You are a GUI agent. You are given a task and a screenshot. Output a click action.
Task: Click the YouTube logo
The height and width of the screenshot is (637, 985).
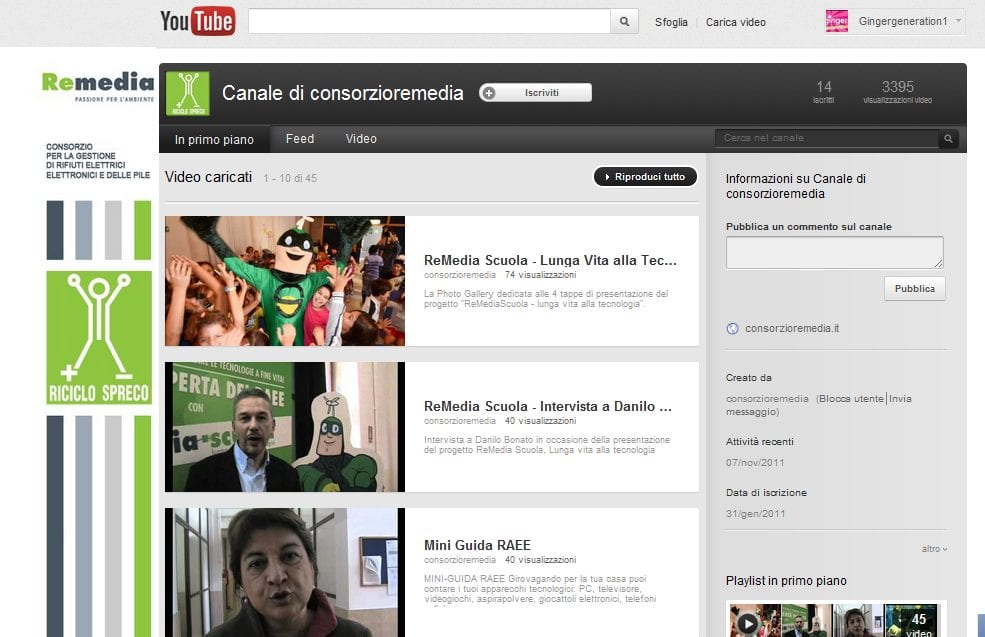pyautogui.click(x=198, y=21)
